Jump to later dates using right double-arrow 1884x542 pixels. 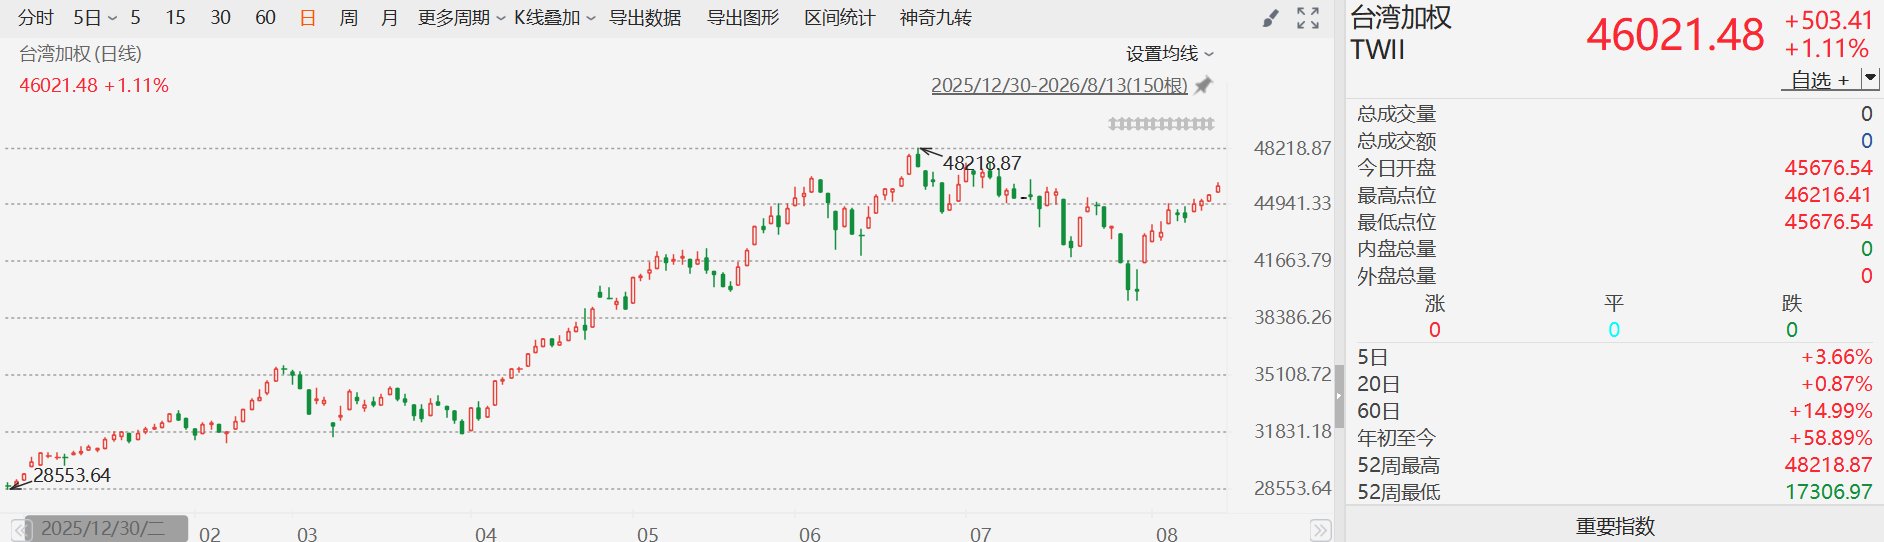pos(1320,529)
